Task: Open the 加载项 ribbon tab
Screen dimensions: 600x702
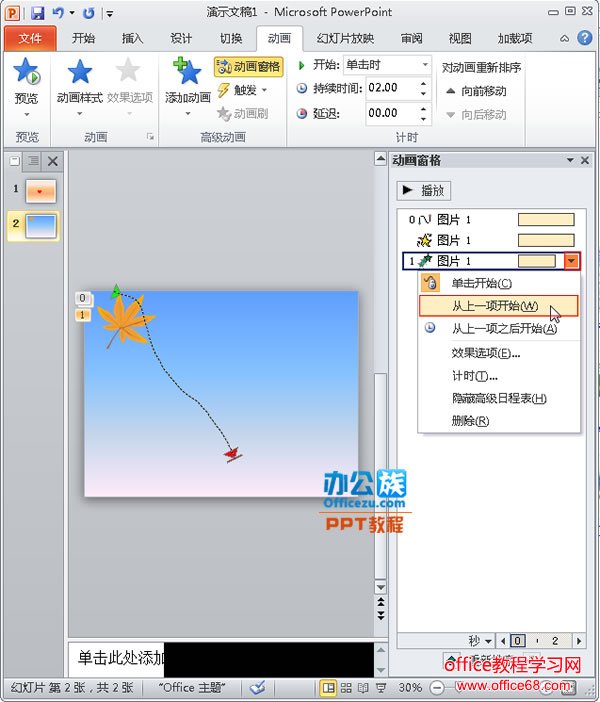Action: click(514, 39)
